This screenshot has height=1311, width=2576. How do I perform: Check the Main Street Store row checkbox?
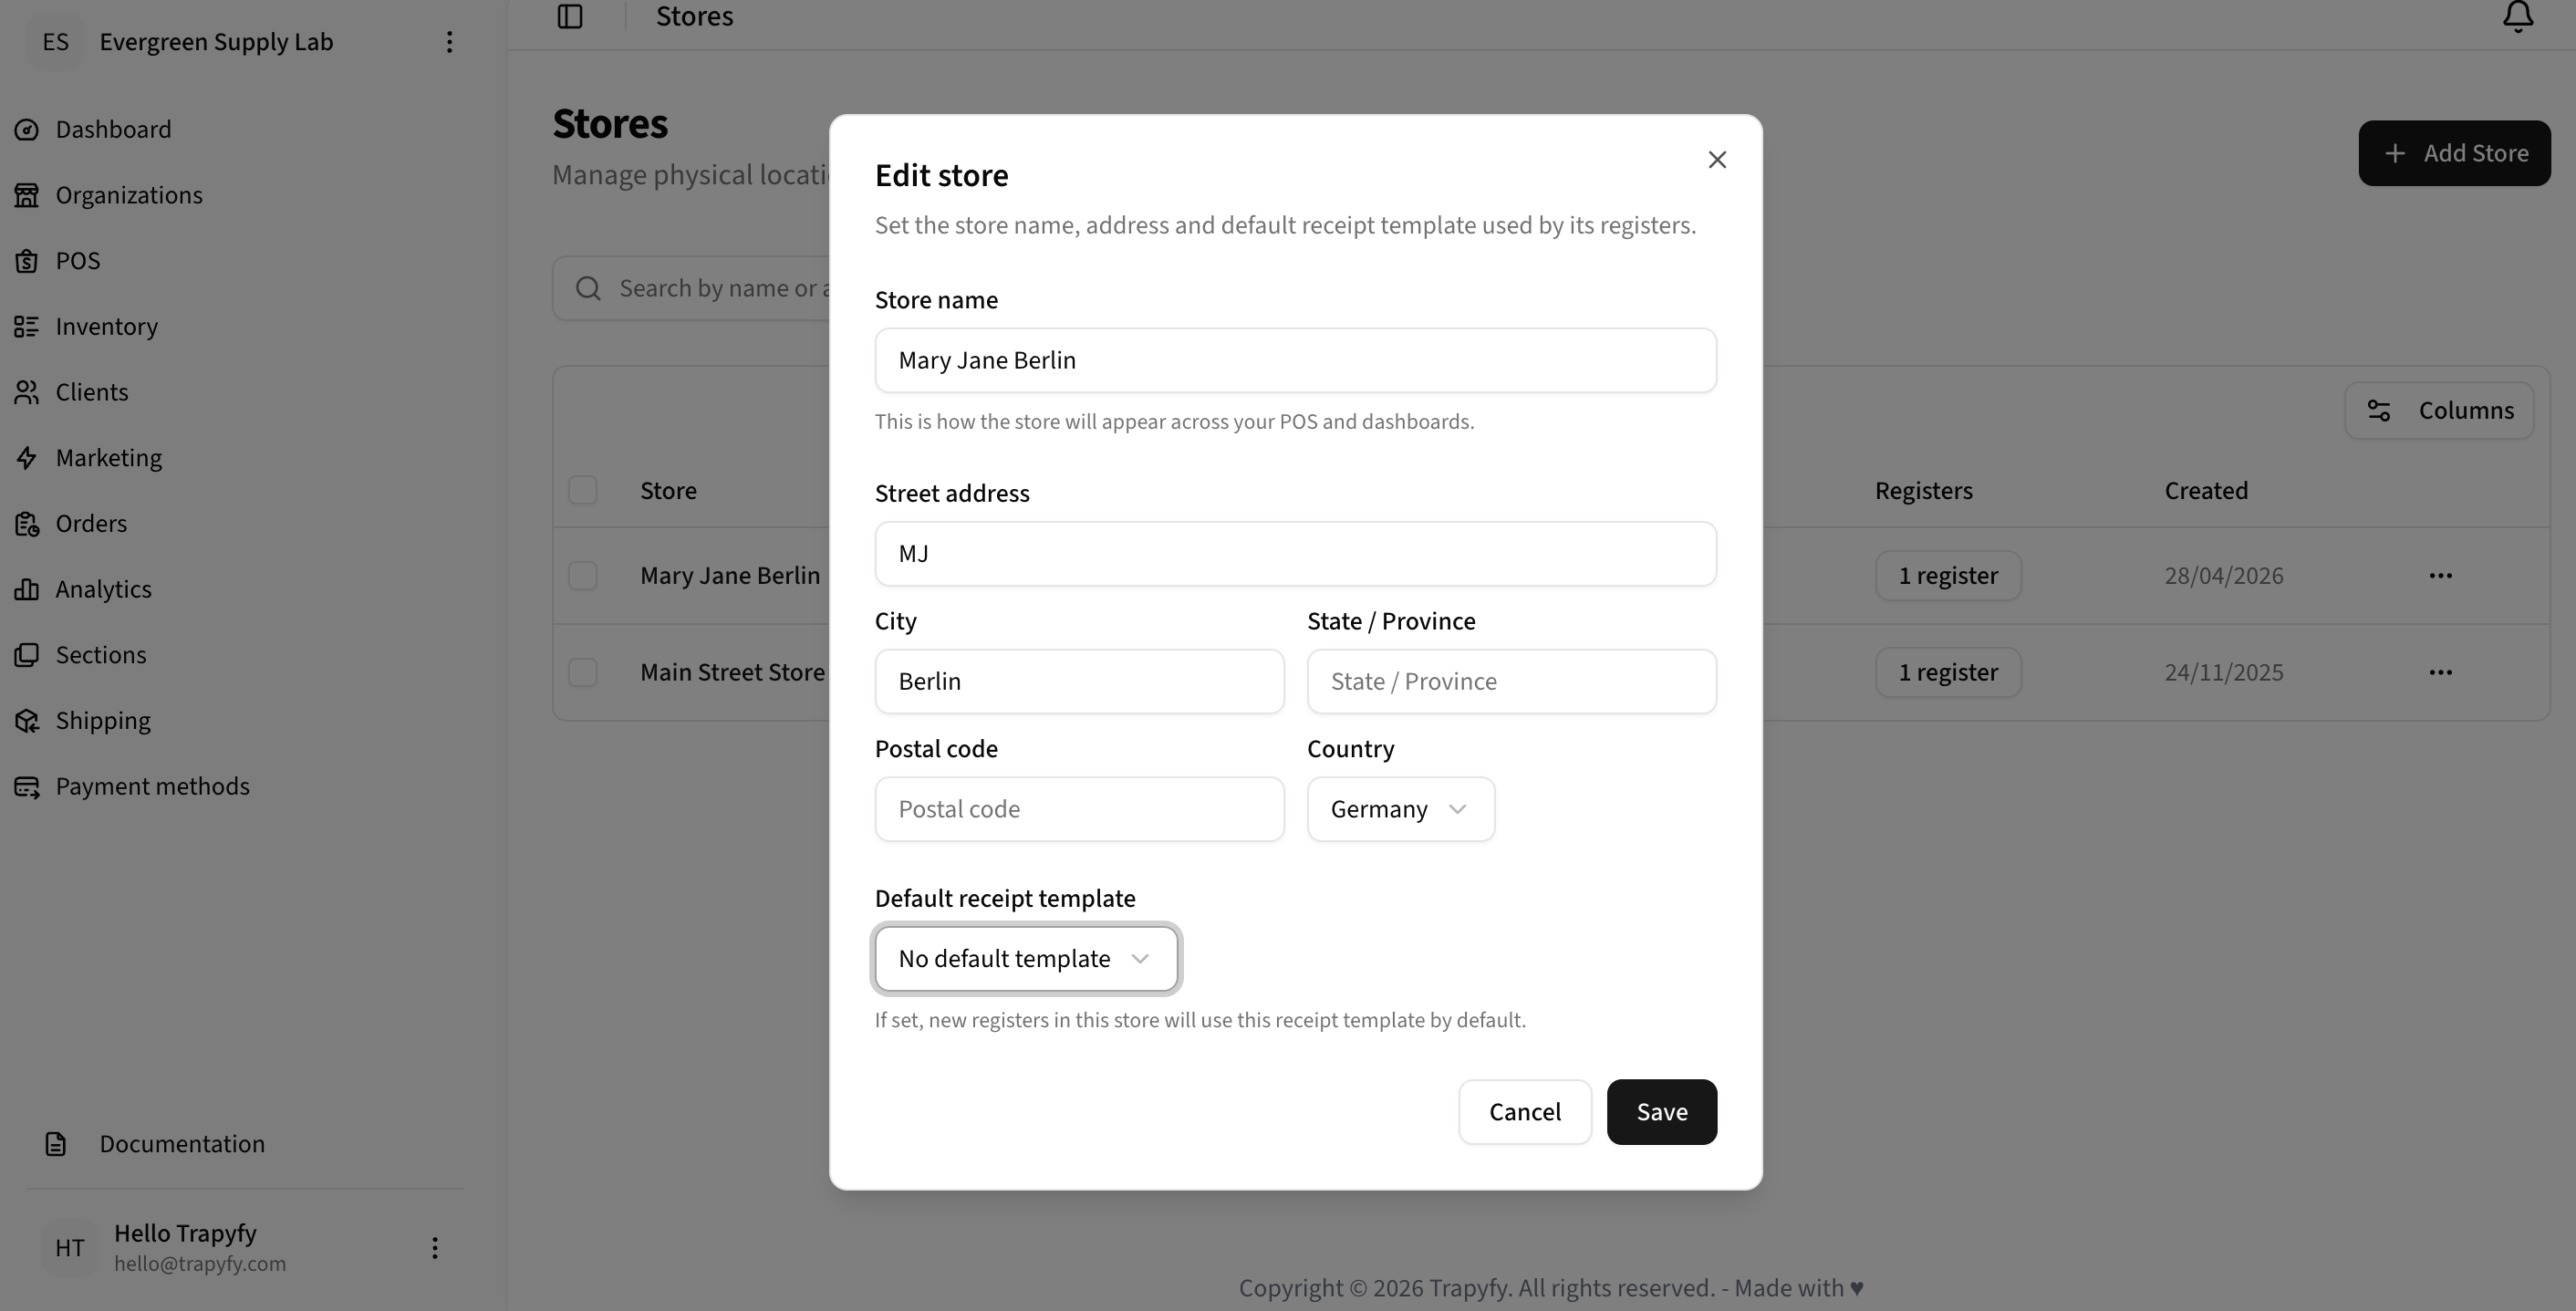(x=583, y=672)
